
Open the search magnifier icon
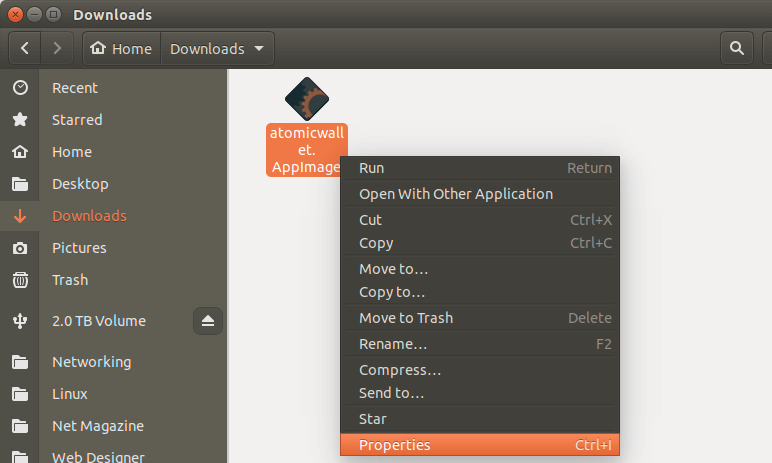click(737, 48)
